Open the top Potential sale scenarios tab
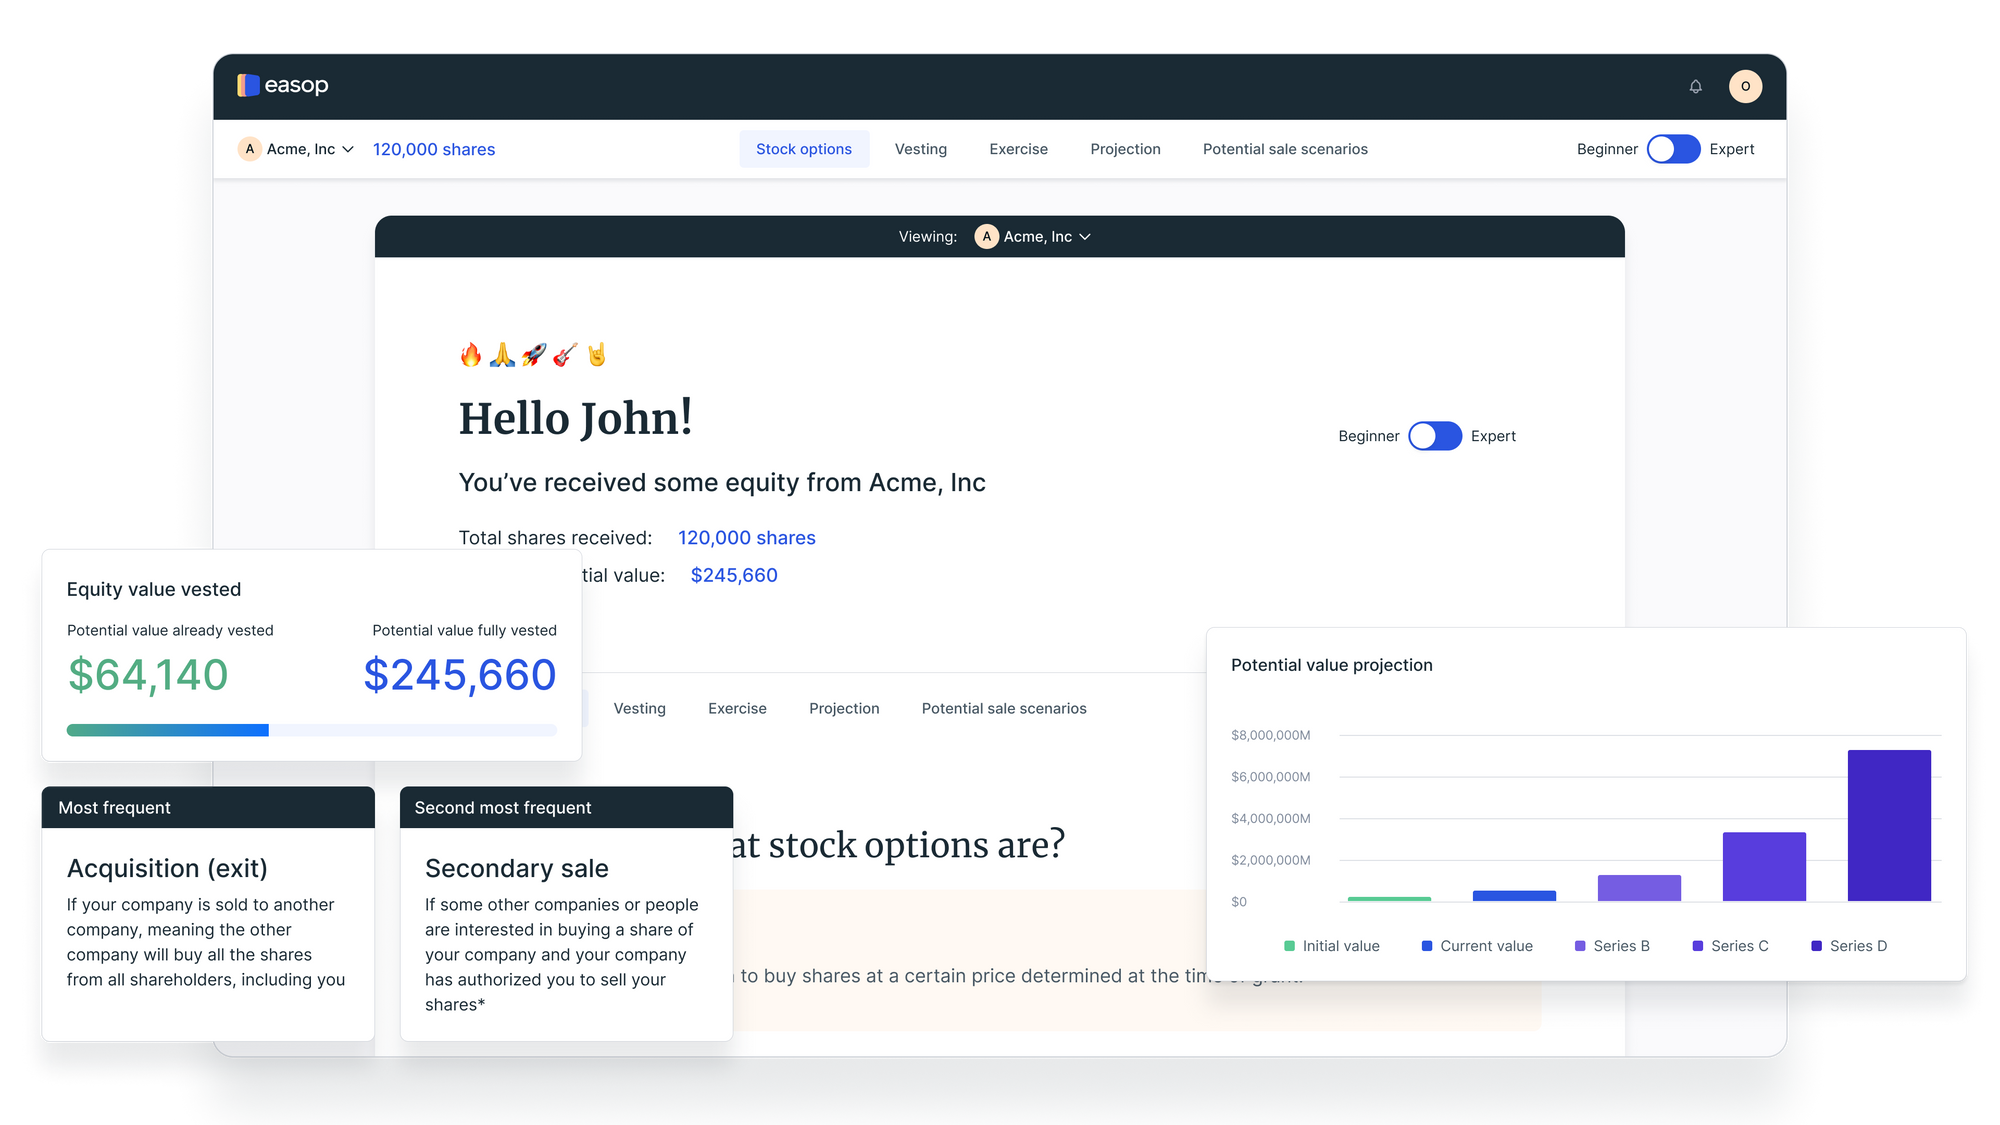The image size is (2000, 1125). (1284, 149)
